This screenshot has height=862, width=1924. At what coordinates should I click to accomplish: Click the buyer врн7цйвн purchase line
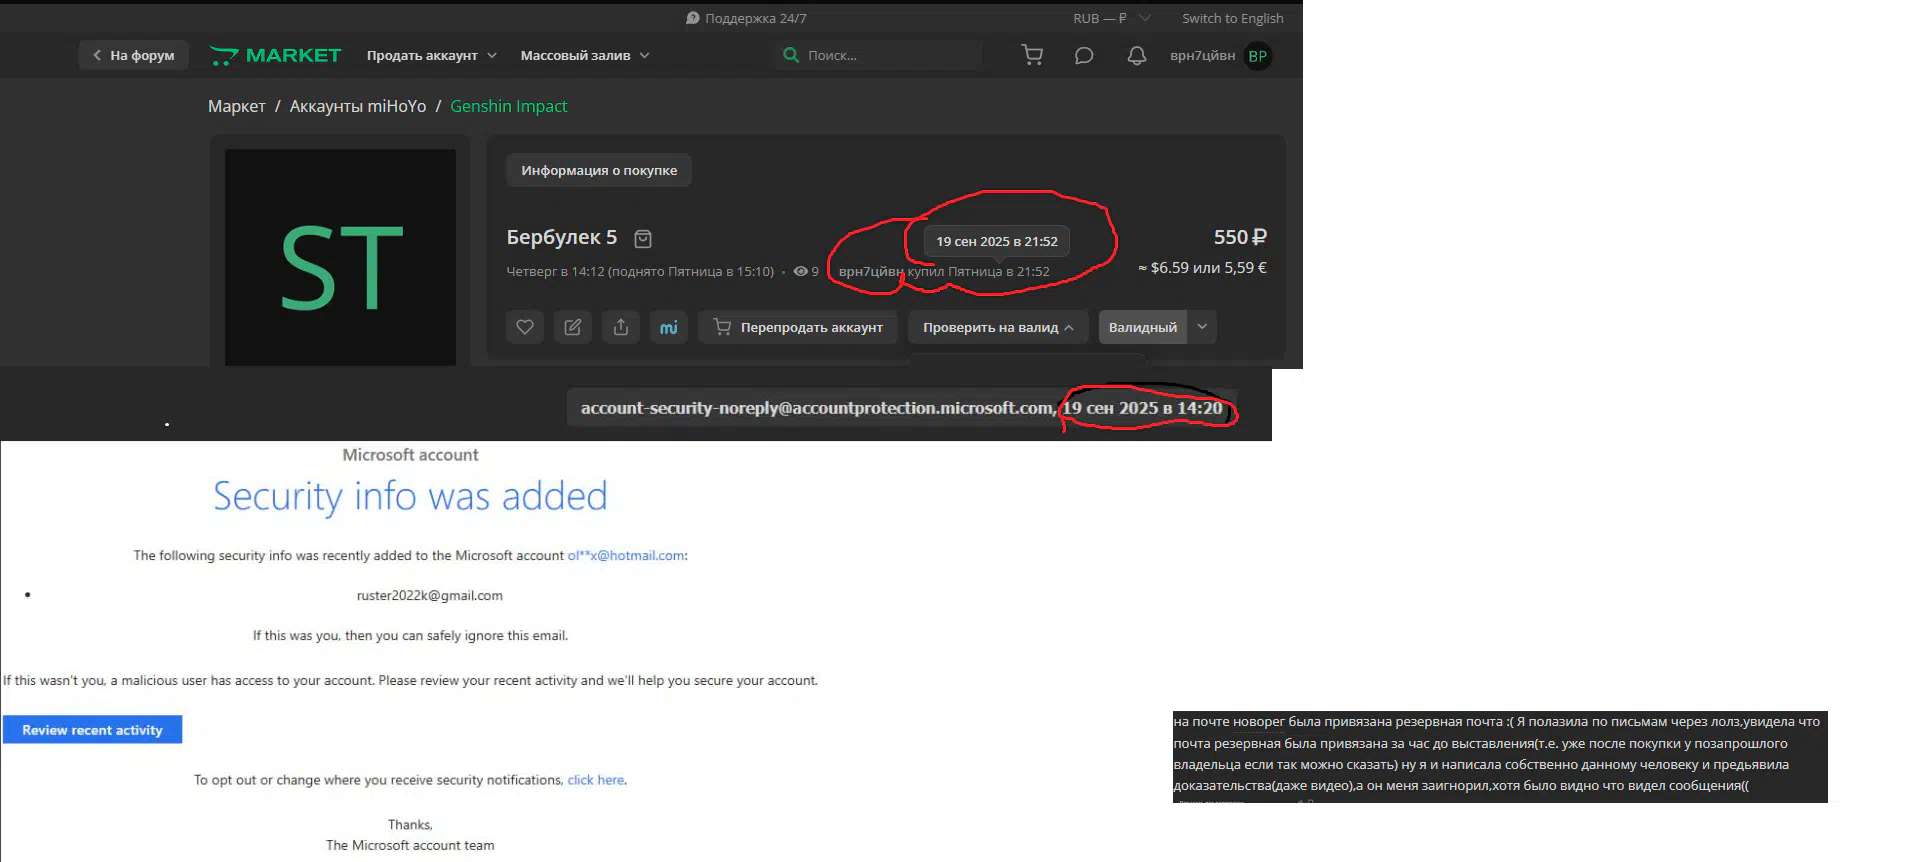tap(944, 271)
